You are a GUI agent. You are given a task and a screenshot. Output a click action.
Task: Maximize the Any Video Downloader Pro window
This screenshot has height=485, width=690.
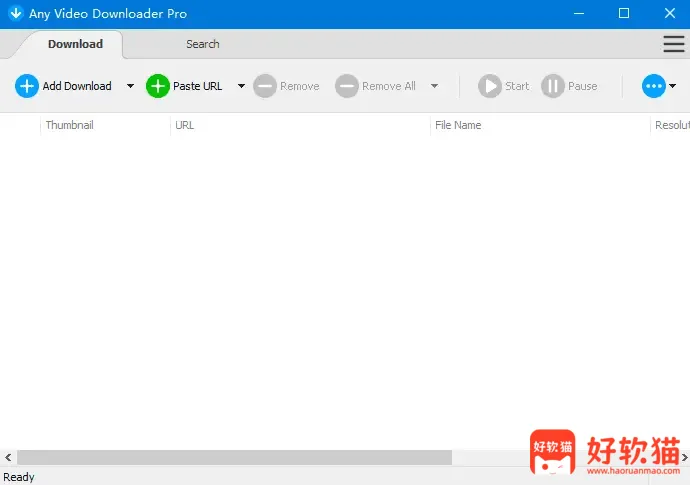click(x=624, y=13)
